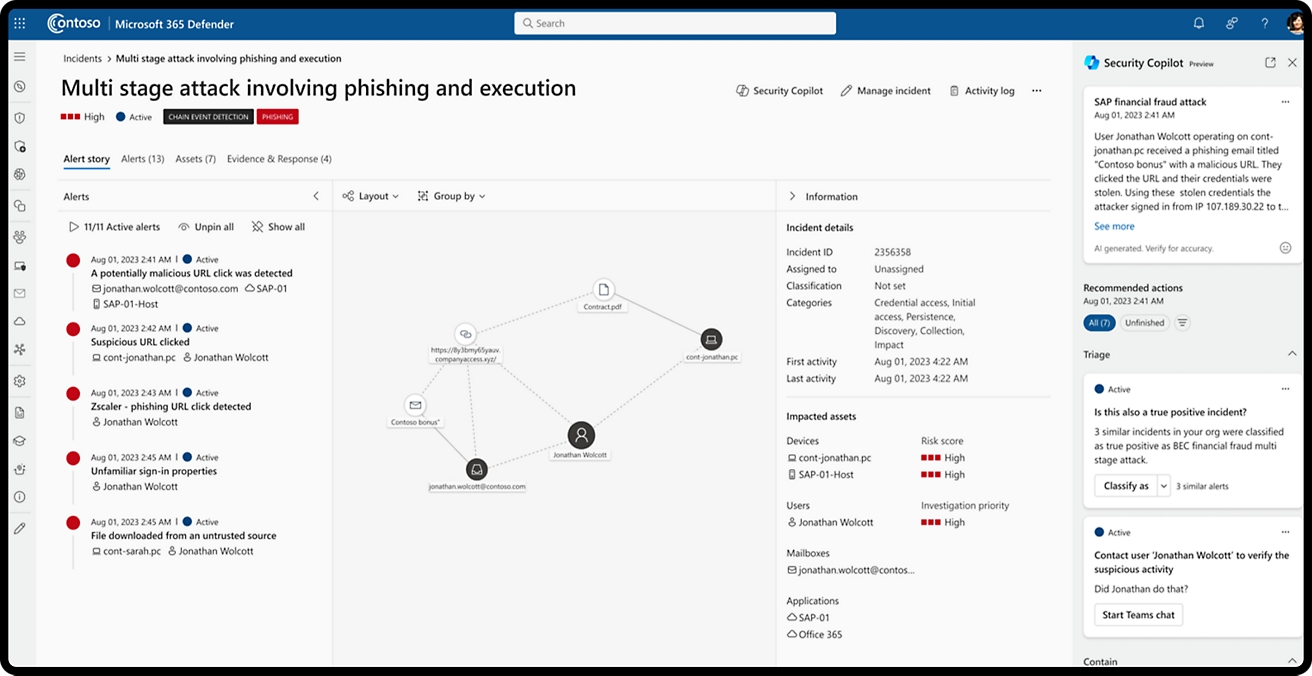Collapse the Contain section
The image size is (1312, 676).
point(1292,661)
